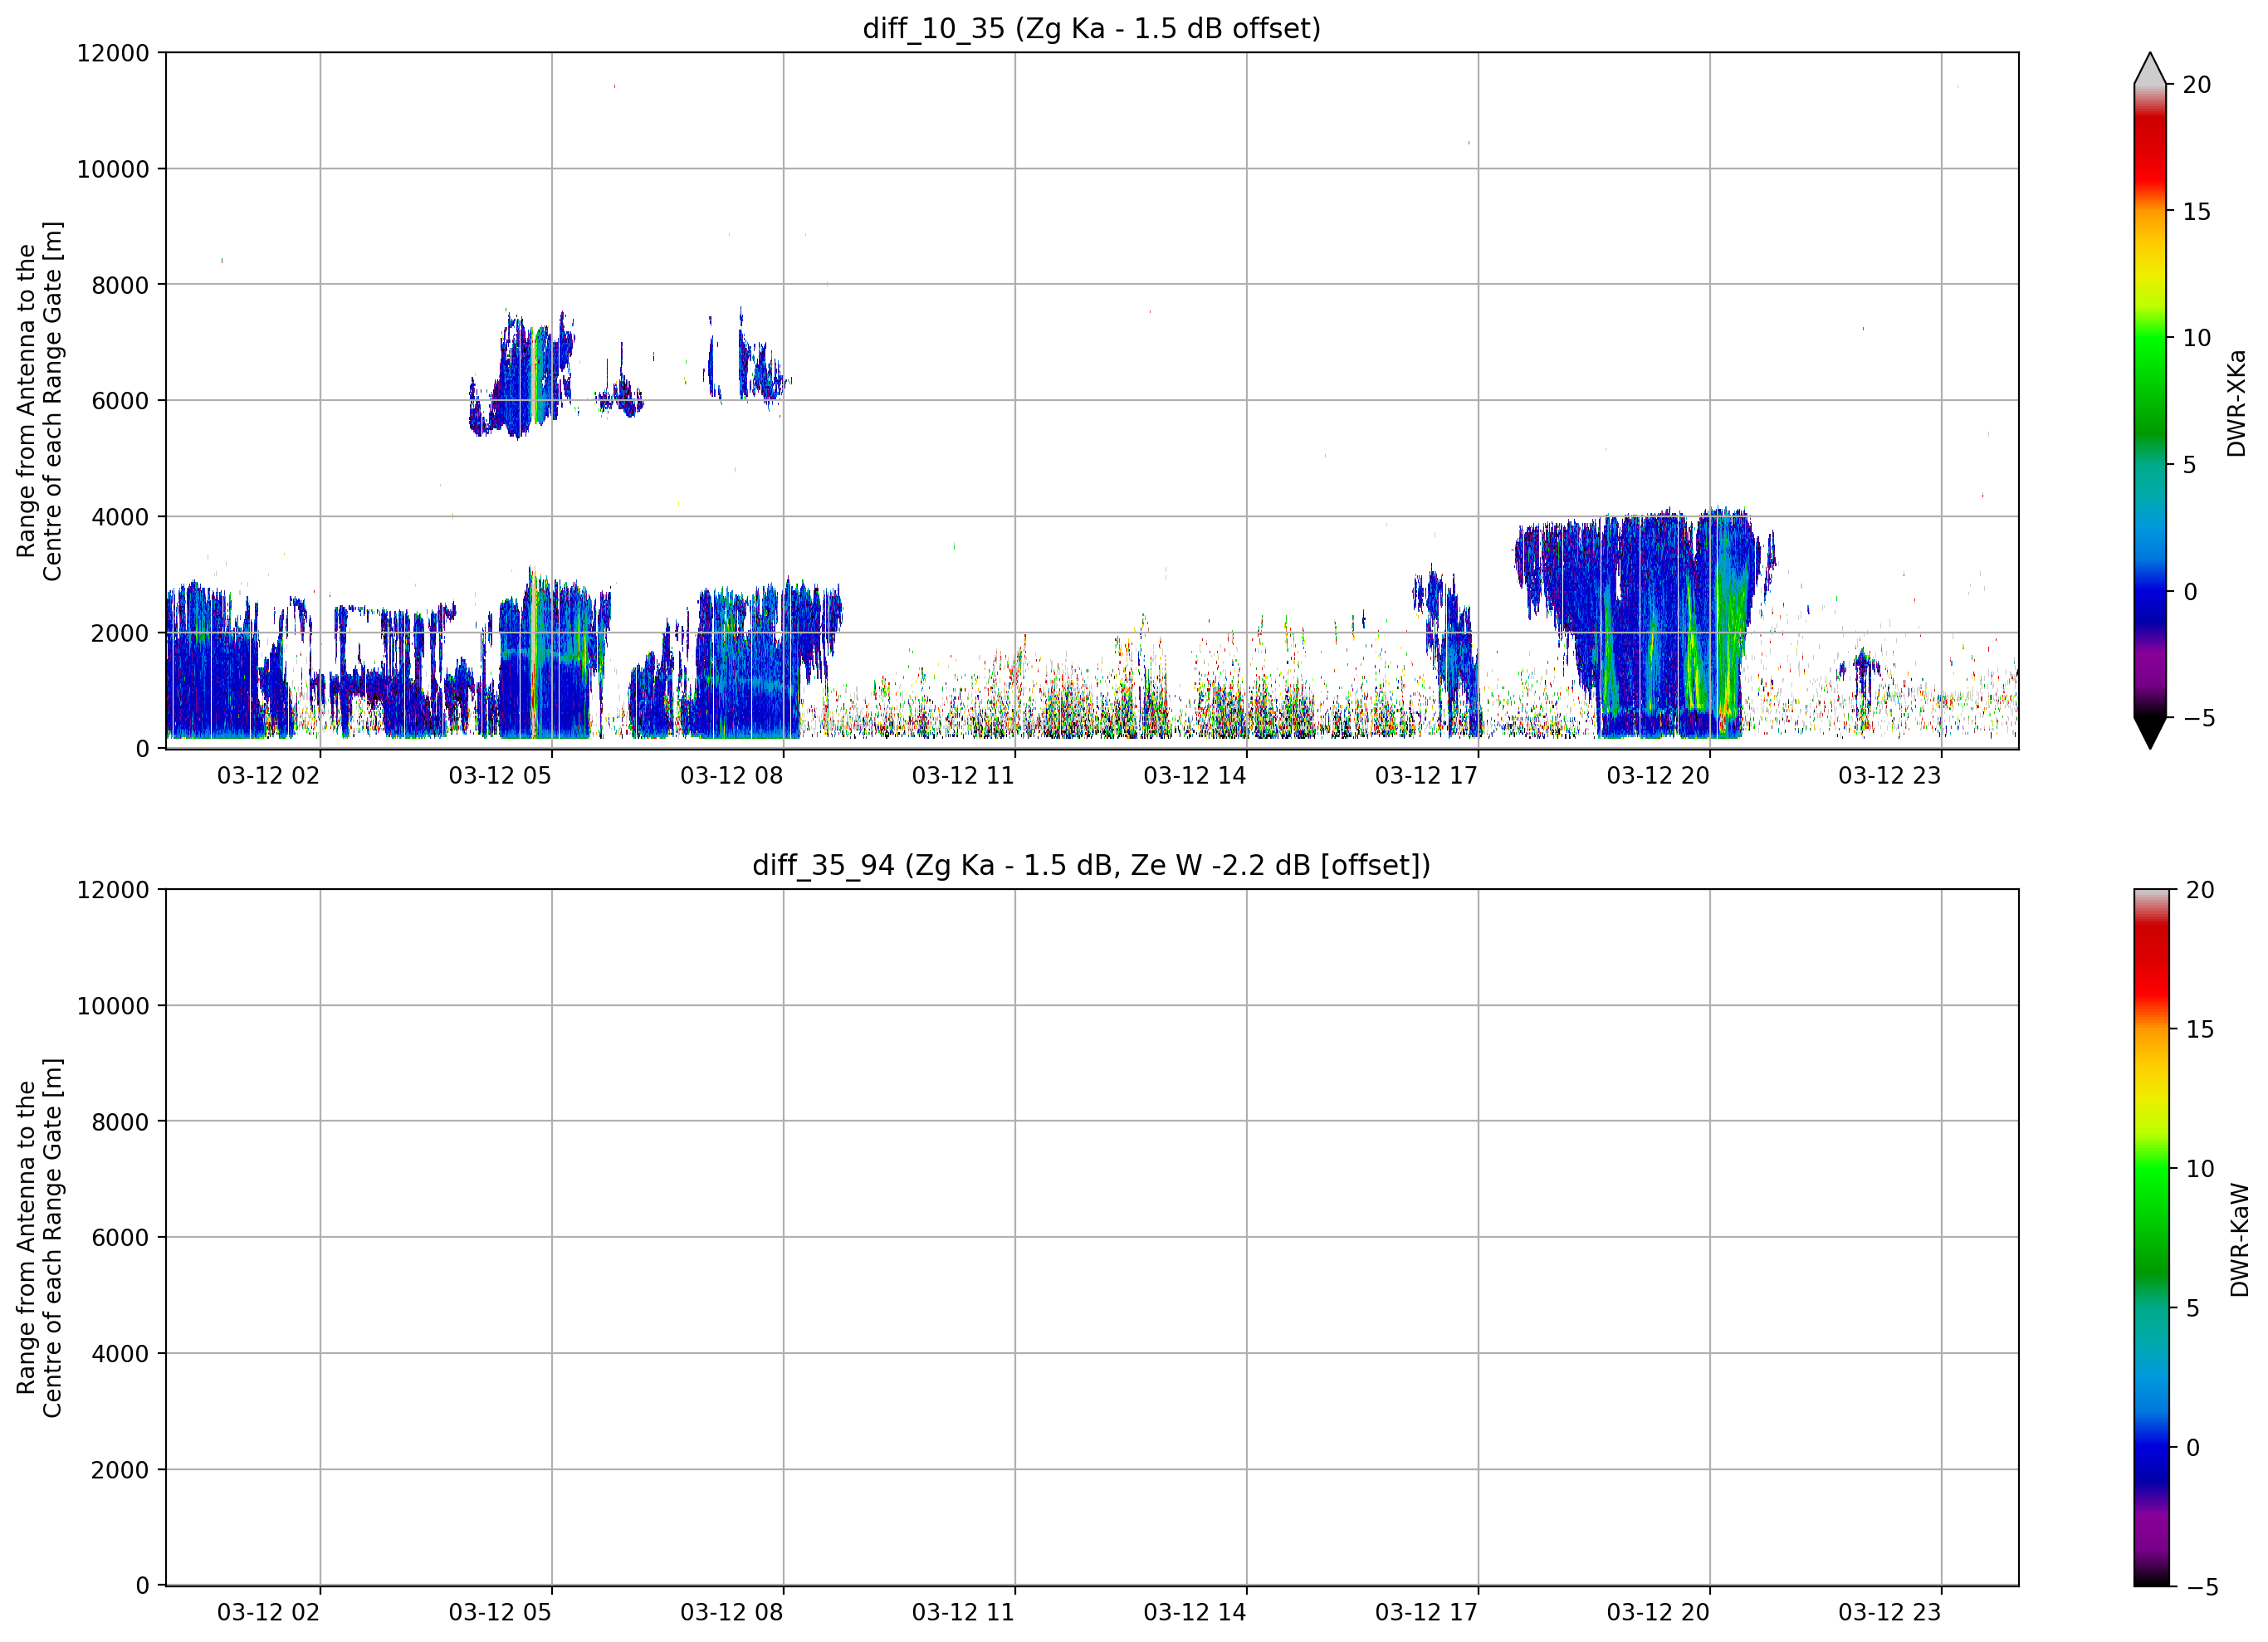Click the 12000 y-tick on the bottom plot

(x=113, y=890)
